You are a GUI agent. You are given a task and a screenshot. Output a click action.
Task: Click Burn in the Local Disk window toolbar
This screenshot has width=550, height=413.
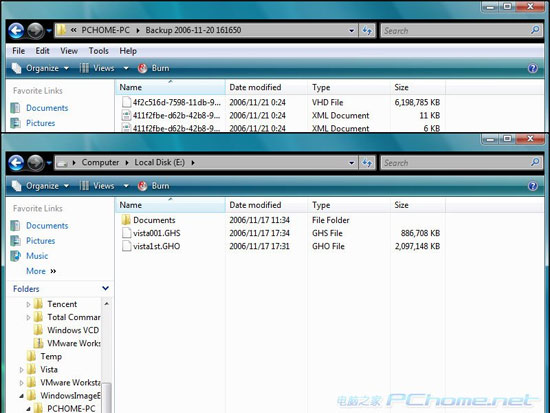154,186
